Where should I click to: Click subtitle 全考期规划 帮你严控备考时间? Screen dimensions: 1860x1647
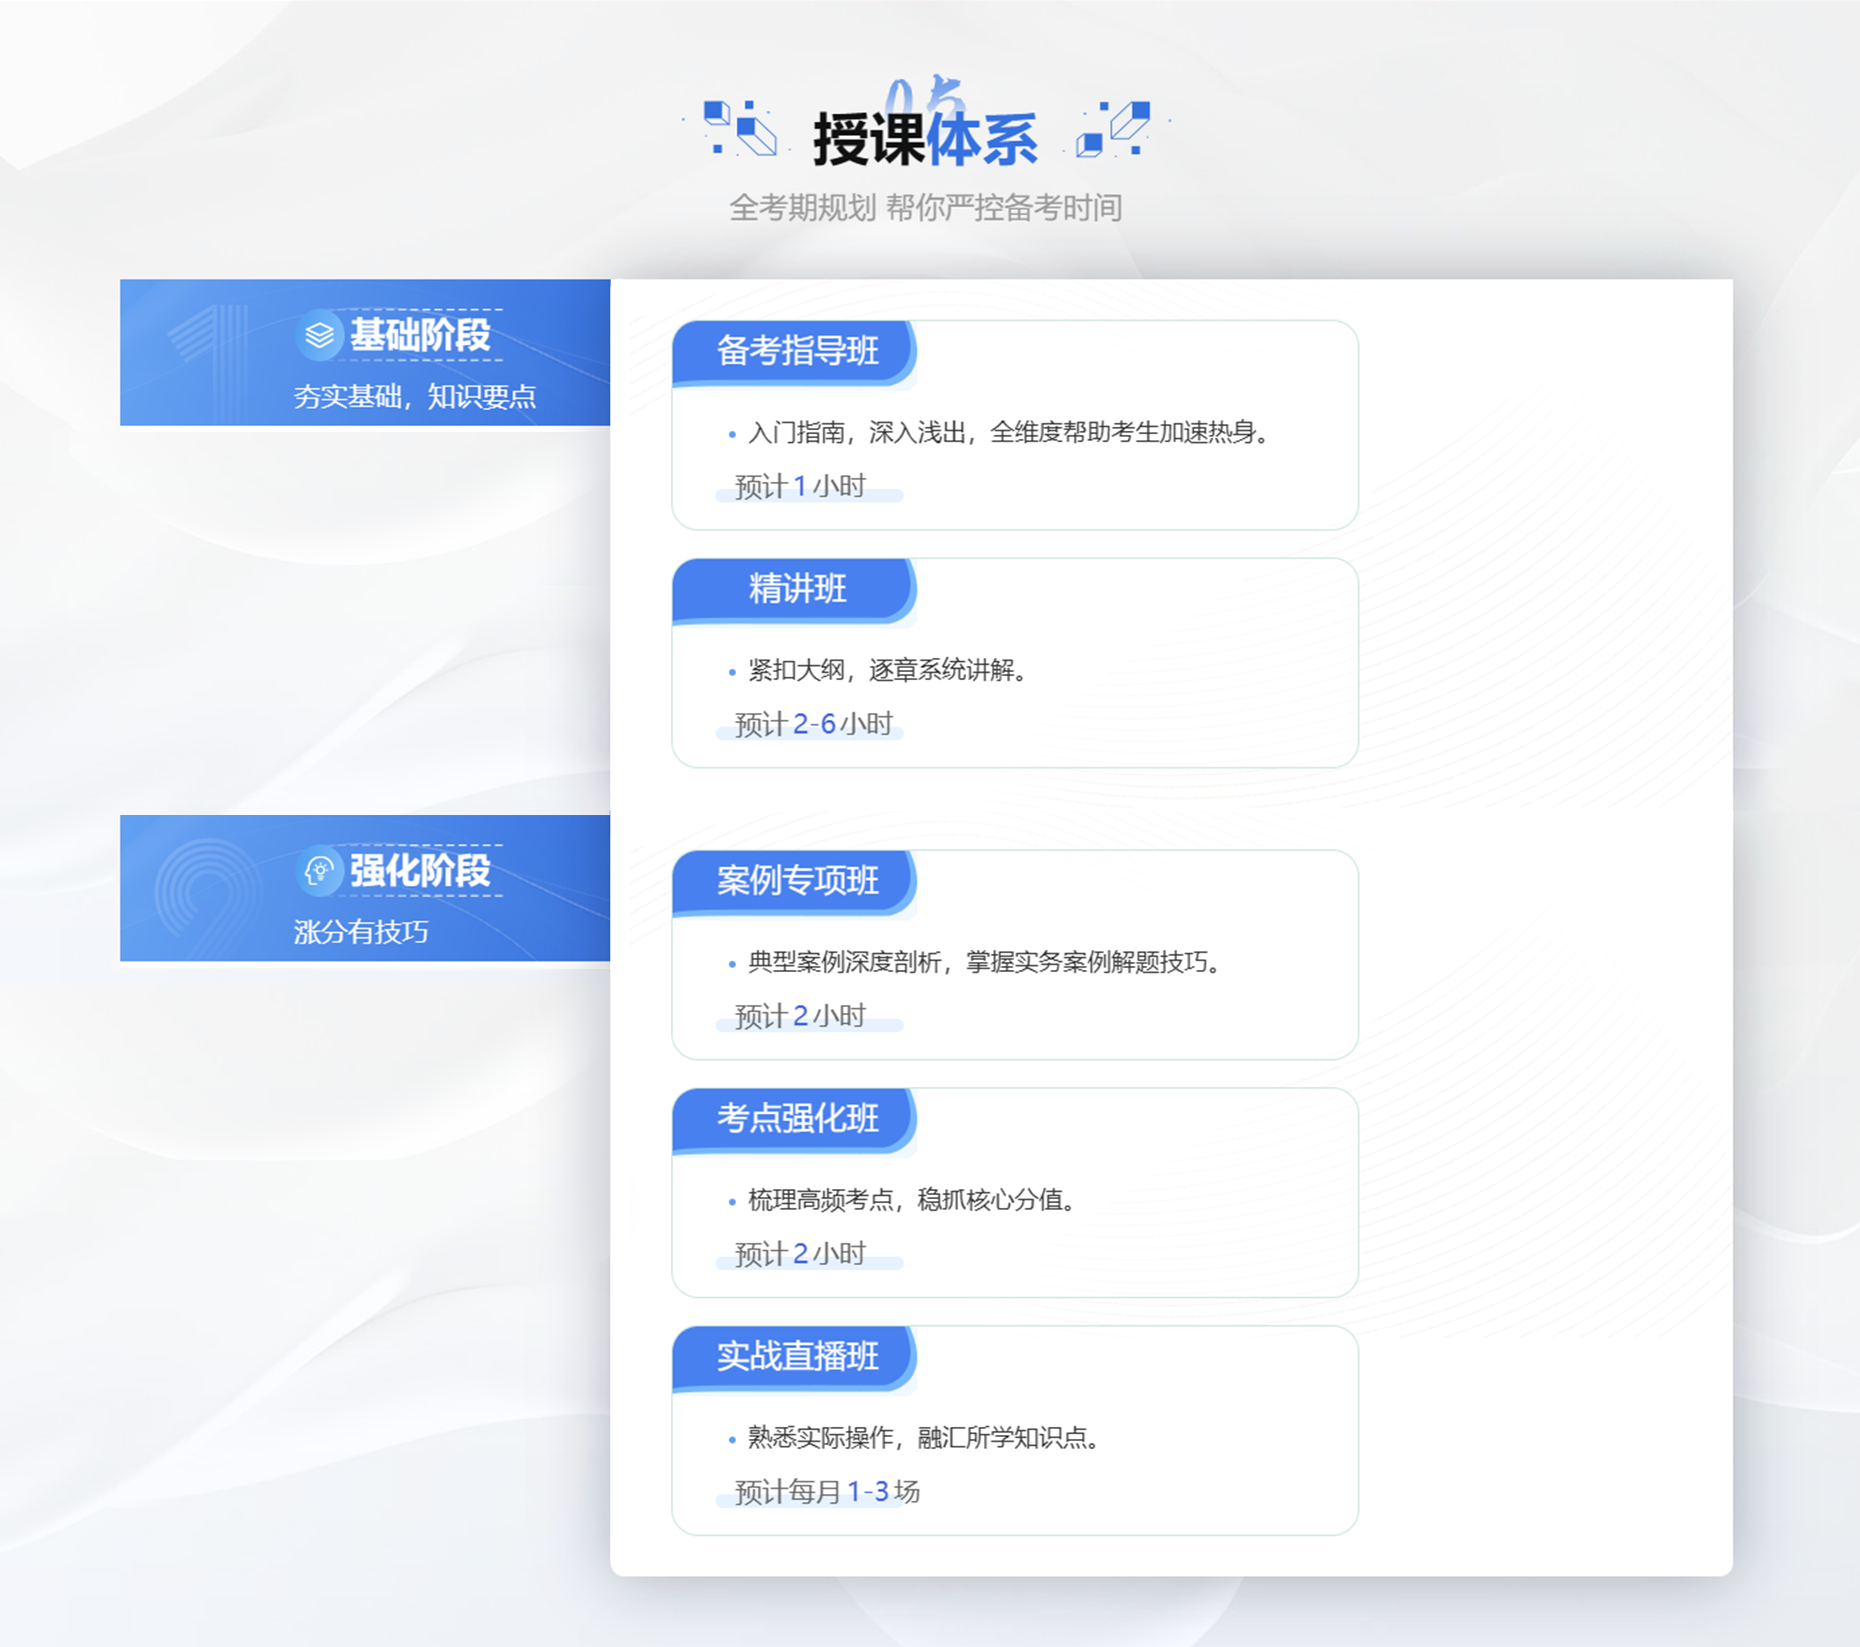point(925,208)
